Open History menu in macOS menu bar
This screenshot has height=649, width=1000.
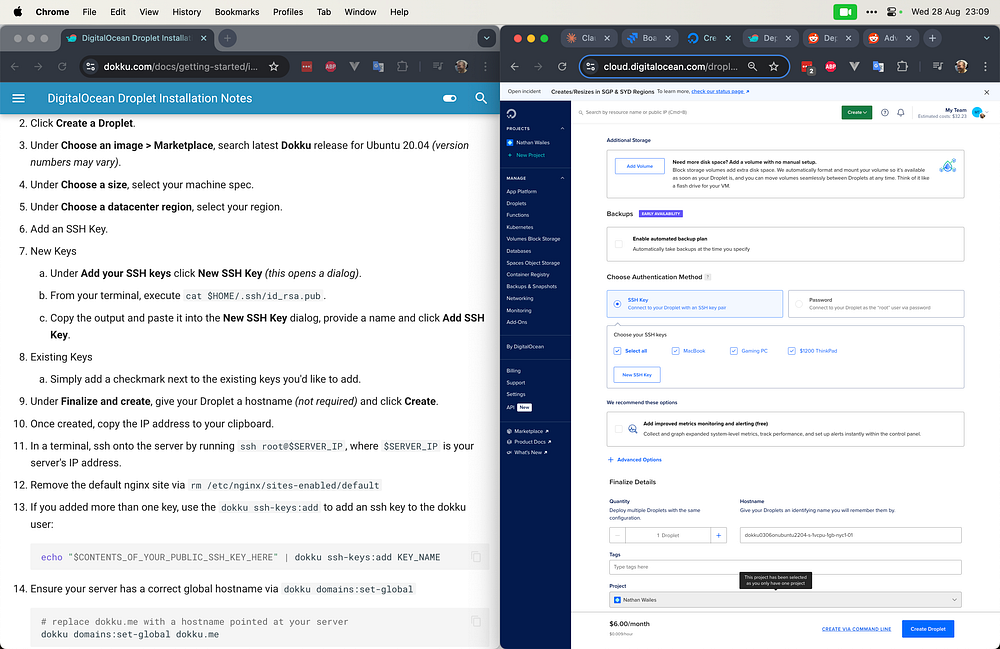[186, 11]
